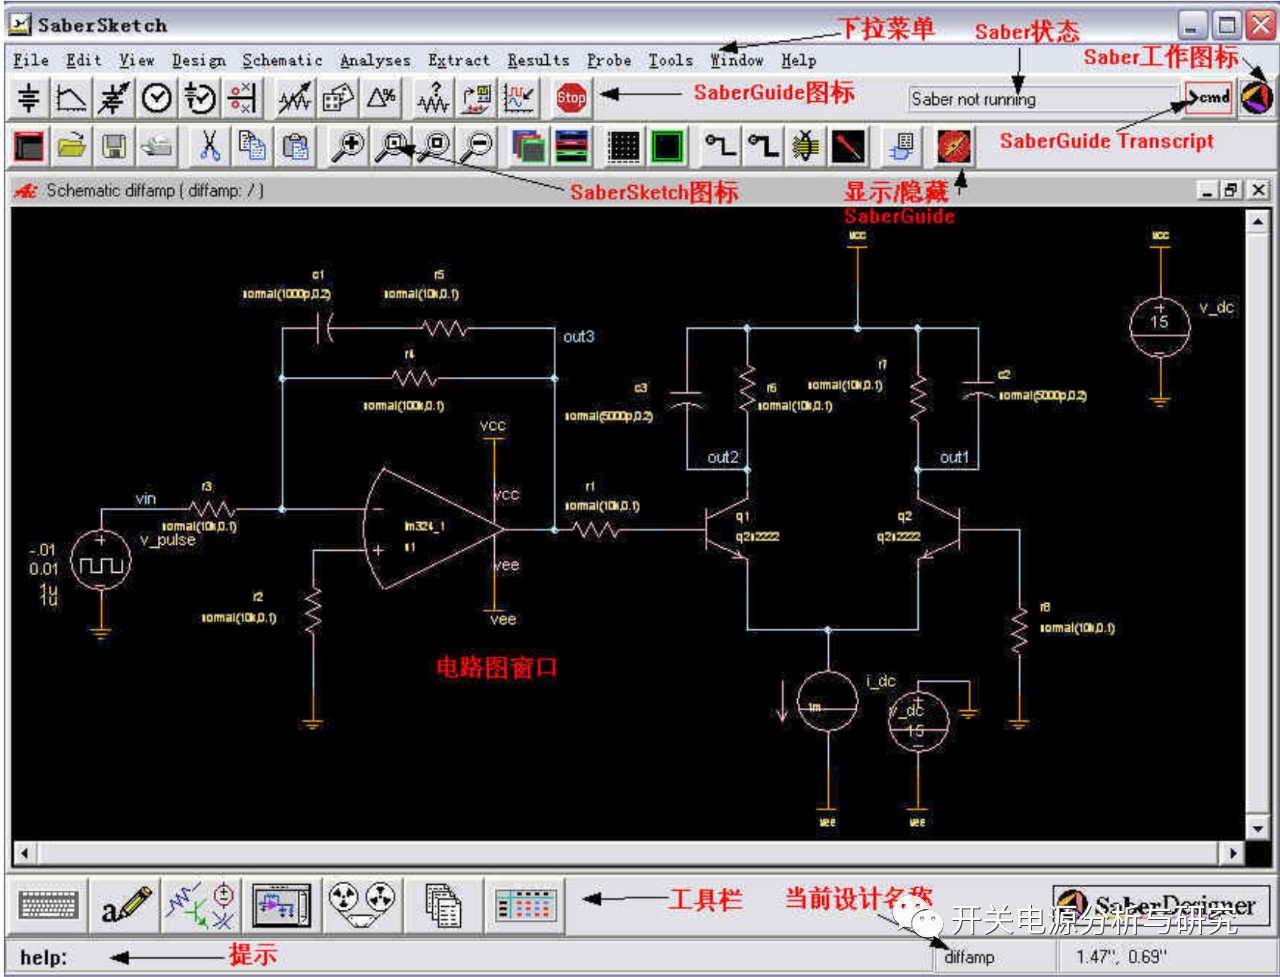Restore the diffamp schematic sub-window
The image size is (1280, 977).
pos(1232,189)
